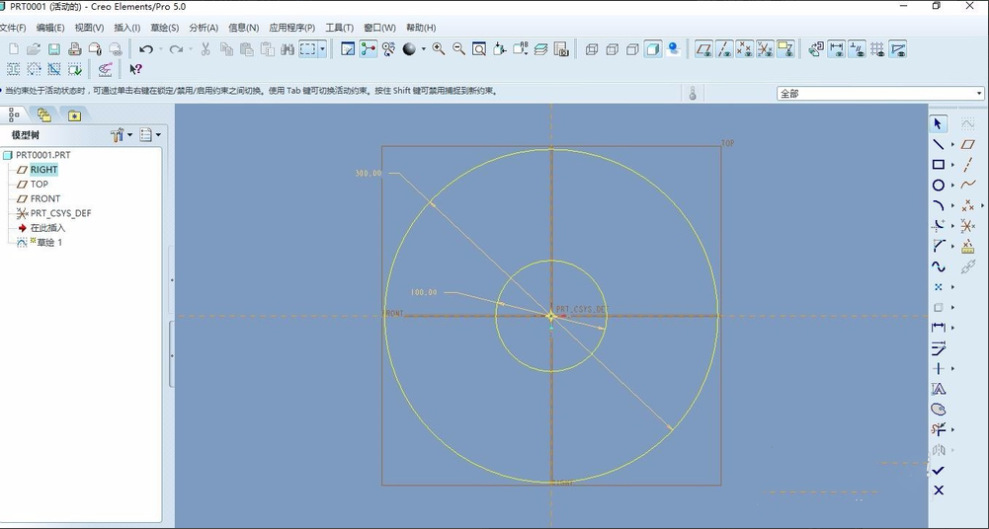Click the checkmark to finish sketch
Image resolution: width=989 pixels, height=529 pixels.
tap(938, 470)
